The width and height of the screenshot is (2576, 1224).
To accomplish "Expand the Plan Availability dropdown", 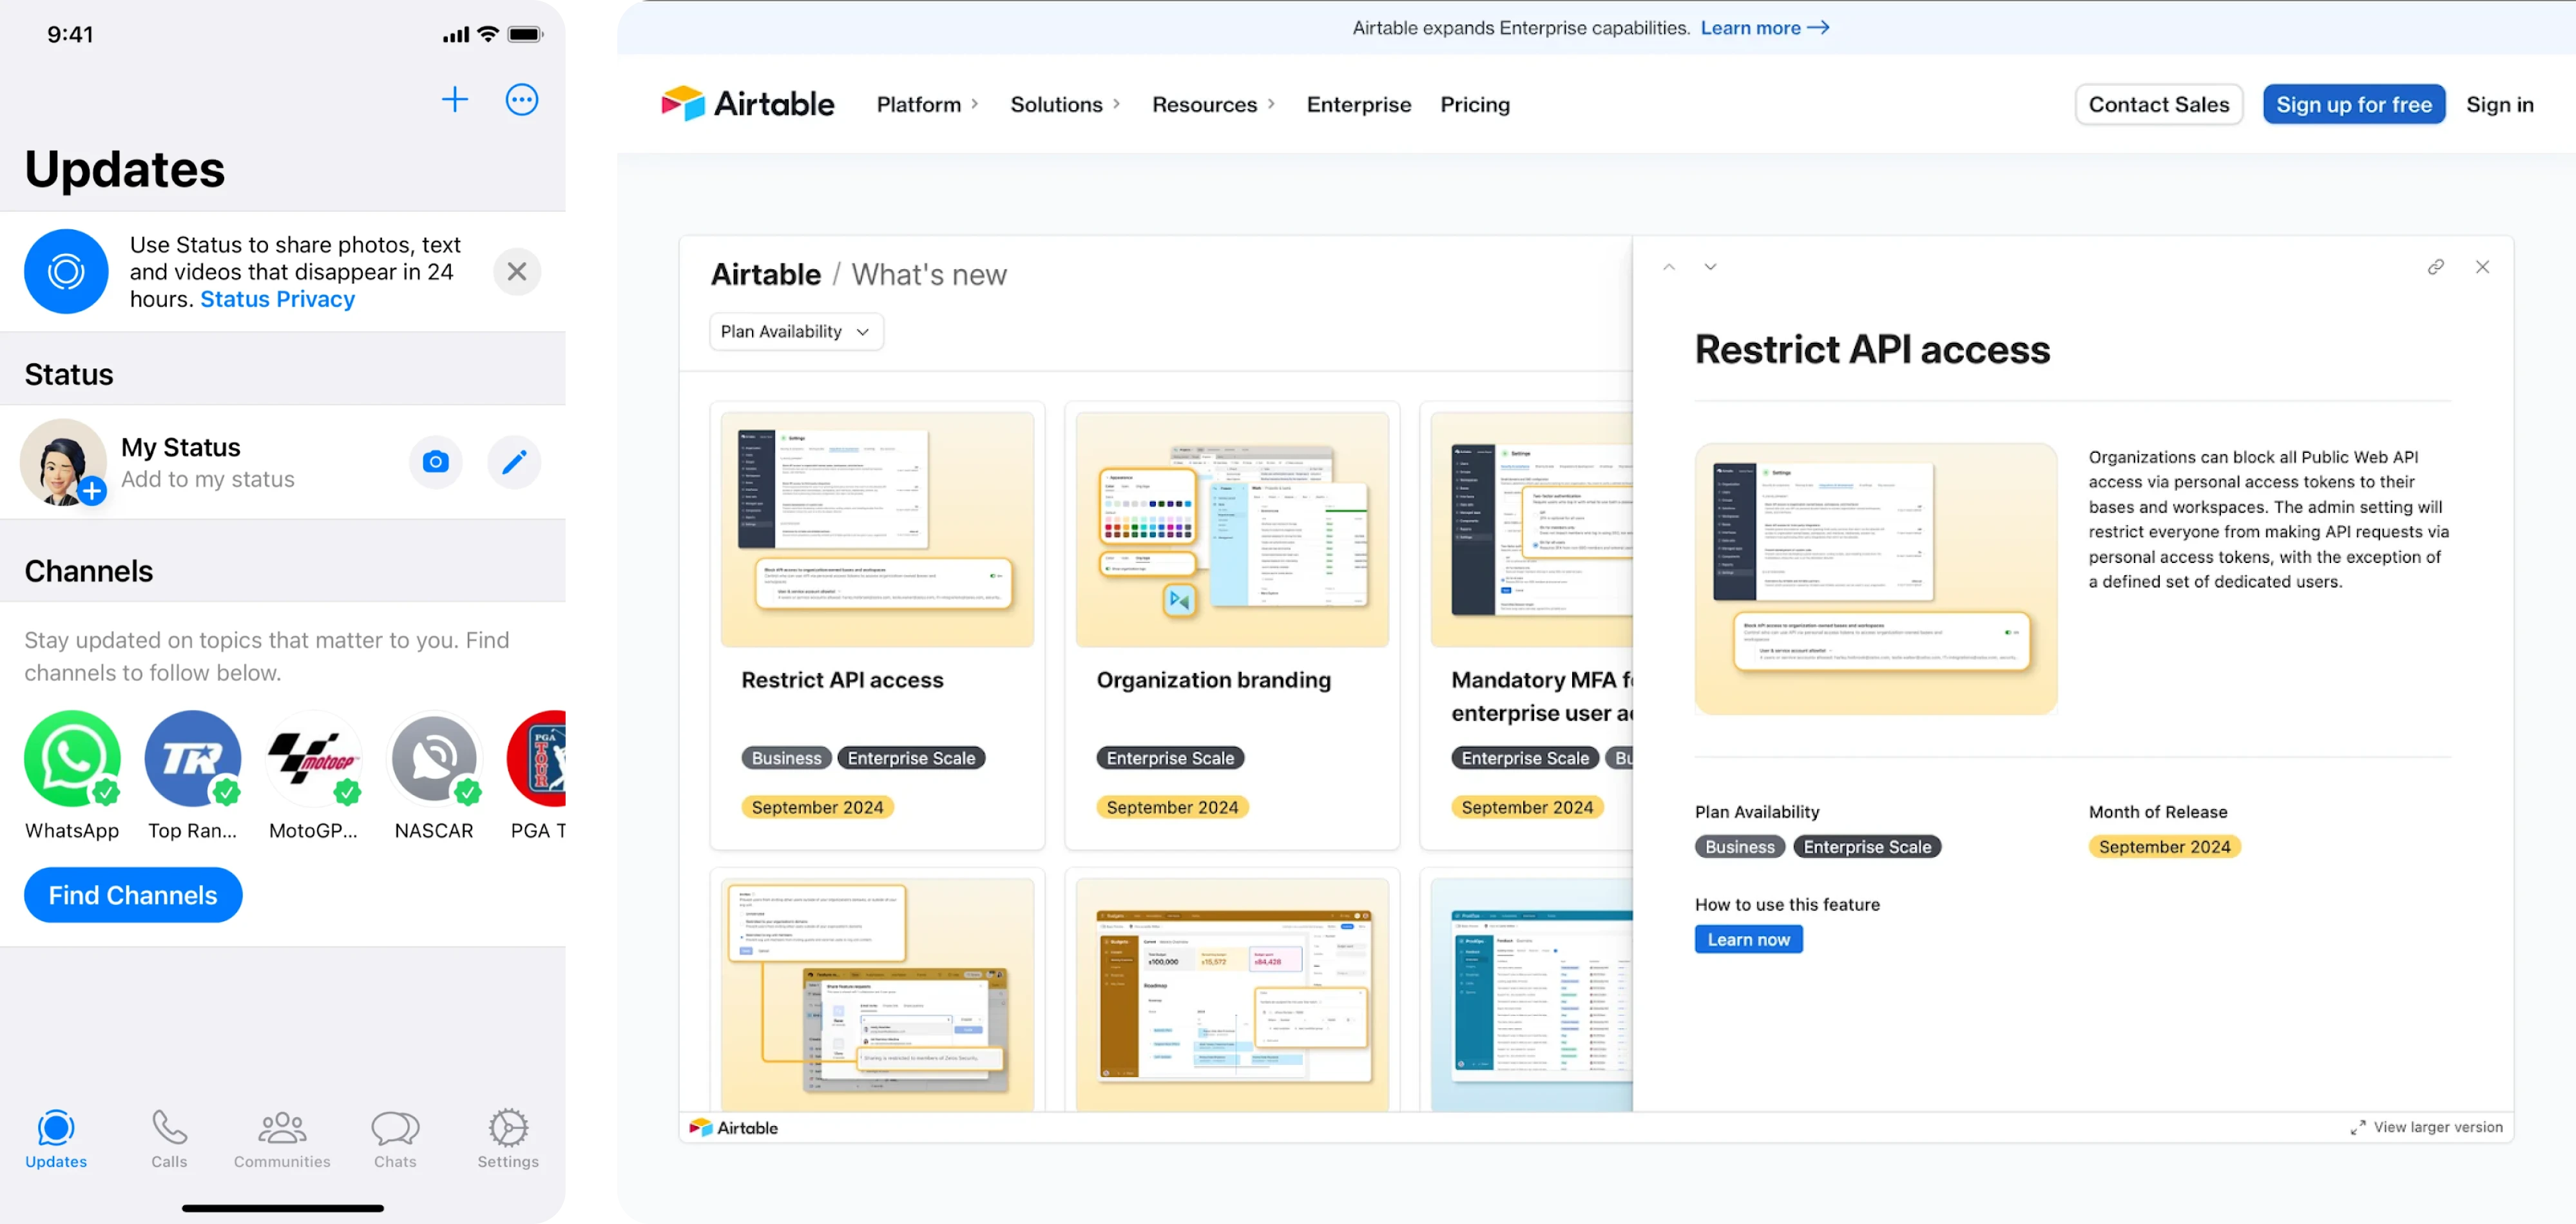I will tap(796, 331).
